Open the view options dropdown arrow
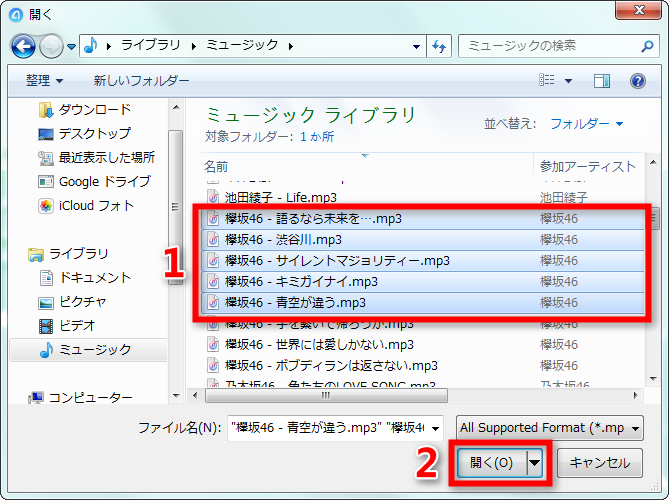This screenshot has height=500, width=669. [568, 81]
